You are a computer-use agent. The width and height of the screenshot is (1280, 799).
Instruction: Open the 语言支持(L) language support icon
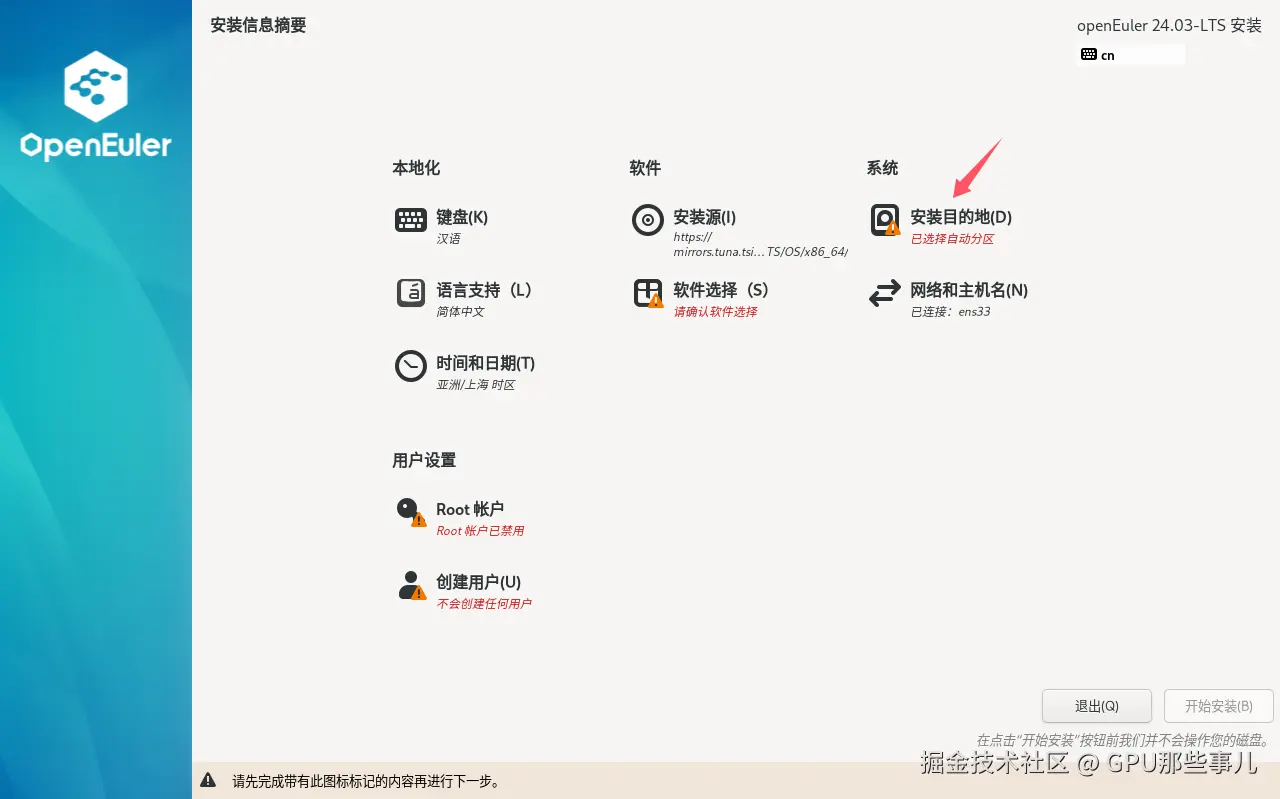[x=410, y=292]
